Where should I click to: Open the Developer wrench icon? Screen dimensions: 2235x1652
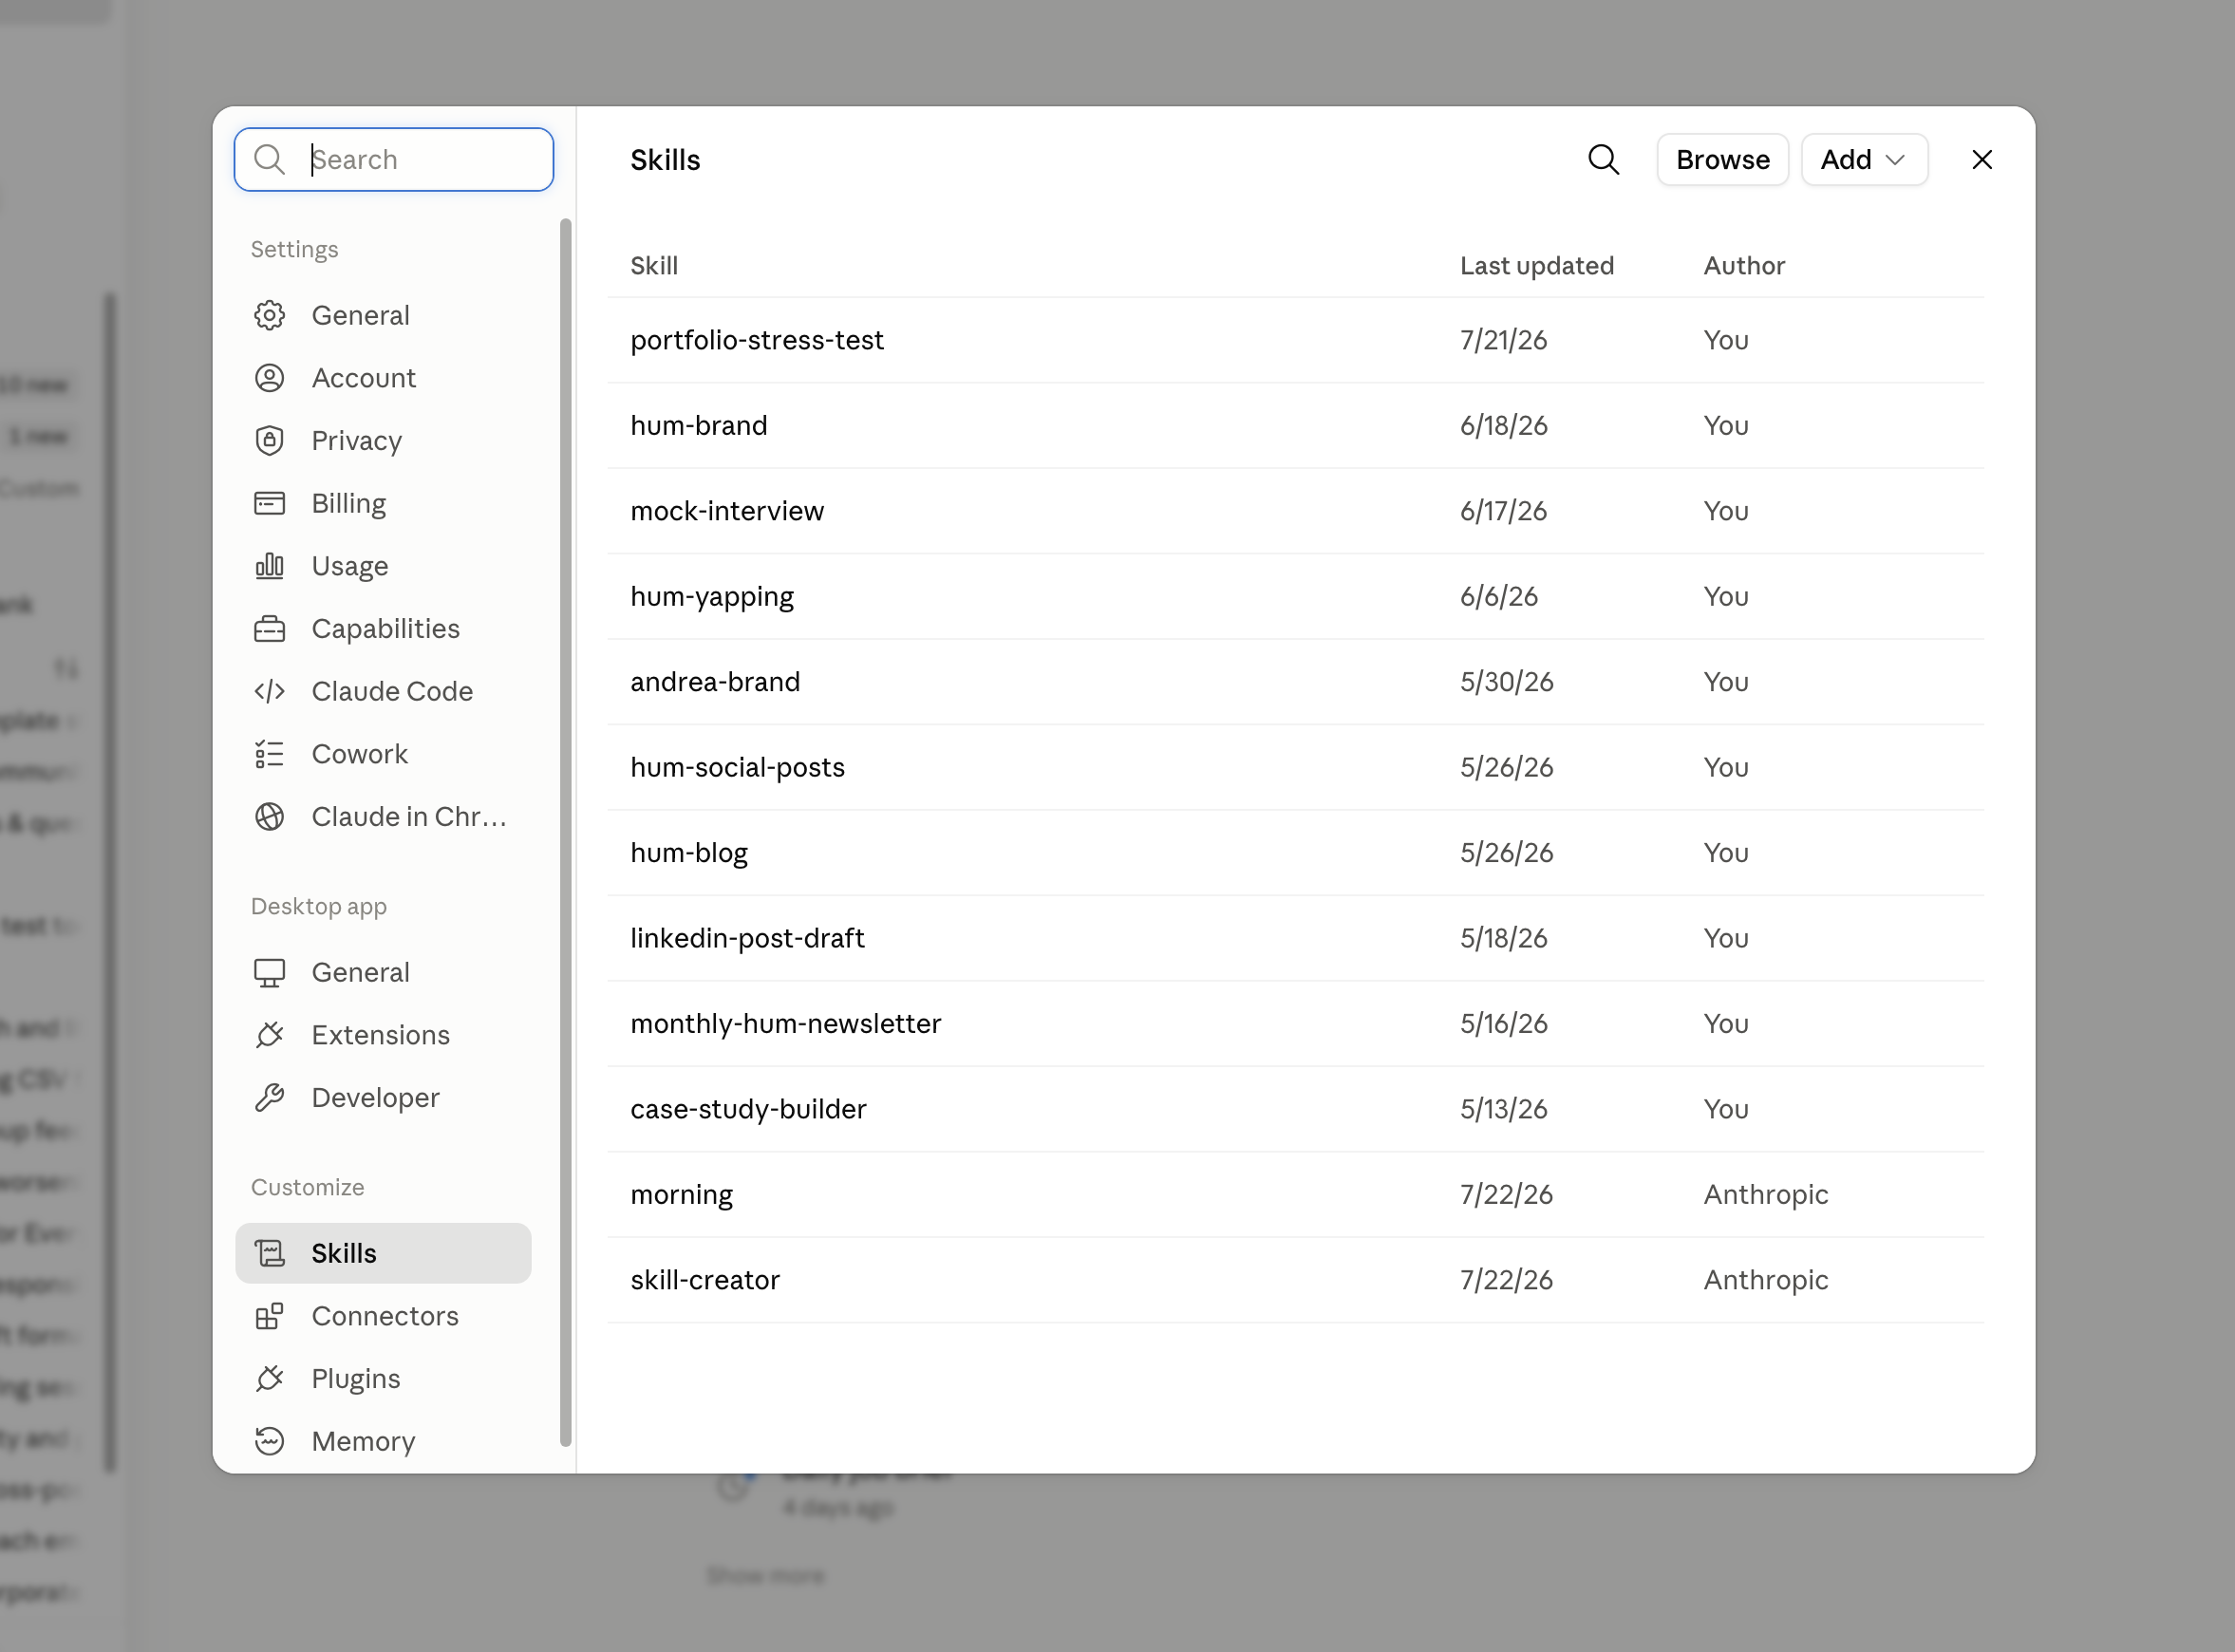269,1098
